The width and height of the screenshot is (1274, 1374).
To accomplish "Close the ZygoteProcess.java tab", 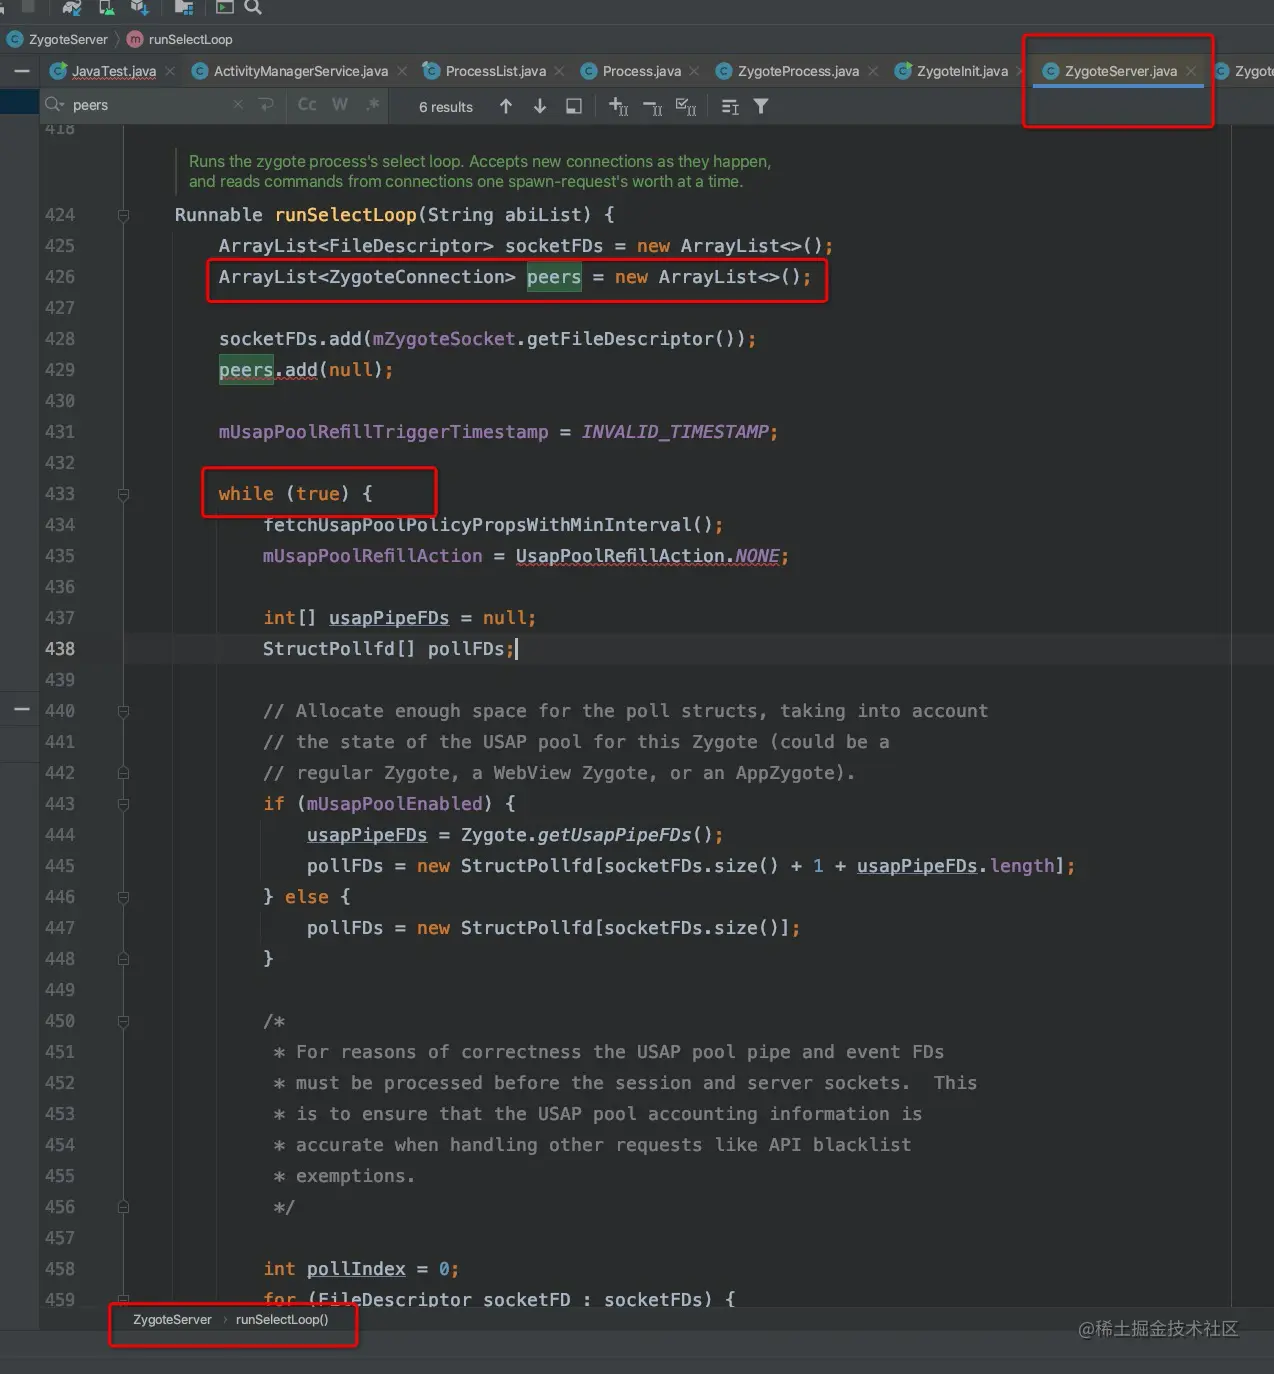I will pyautogui.click(x=873, y=71).
